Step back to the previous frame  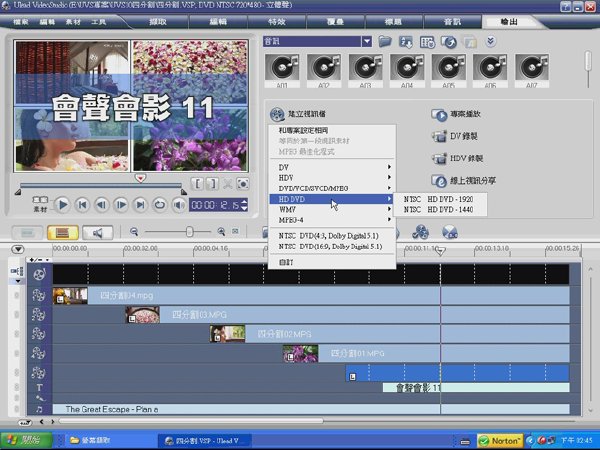point(101,205)
